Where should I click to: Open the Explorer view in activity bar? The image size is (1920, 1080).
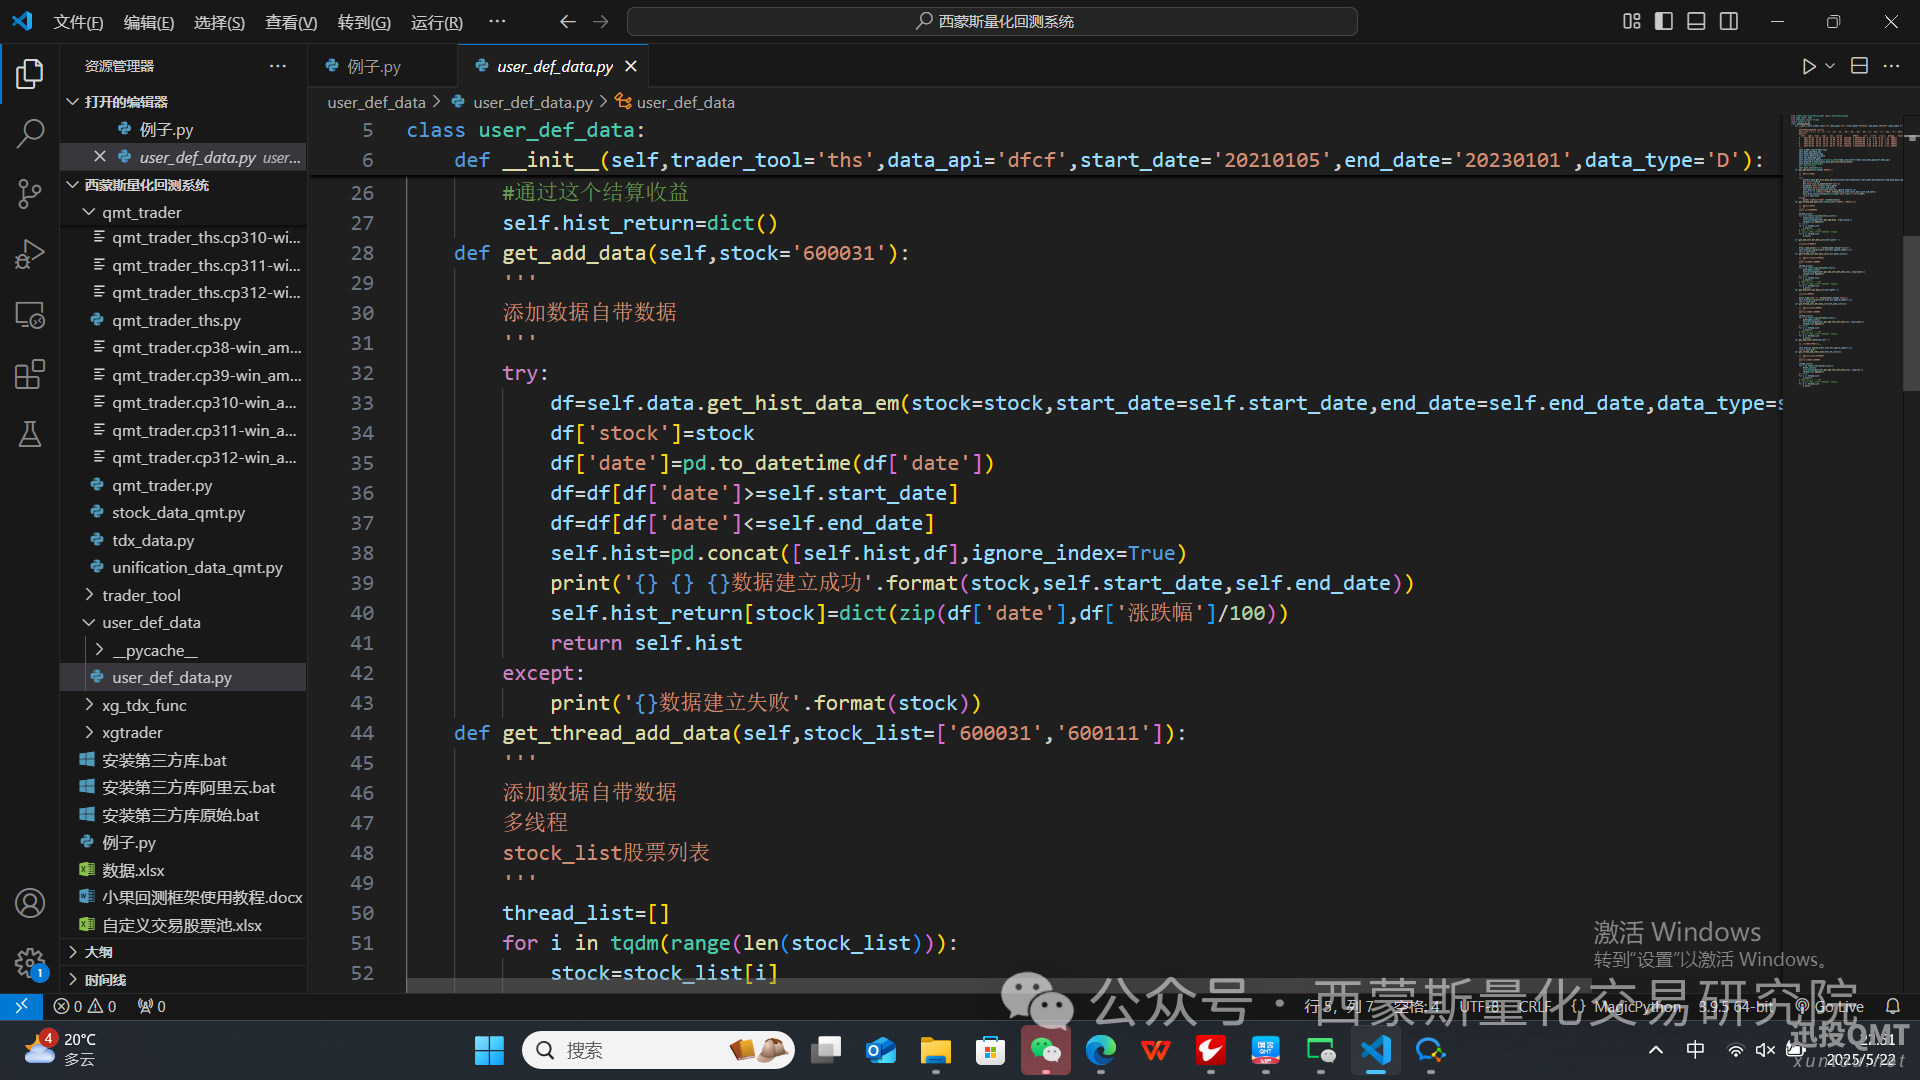point(30,73)
